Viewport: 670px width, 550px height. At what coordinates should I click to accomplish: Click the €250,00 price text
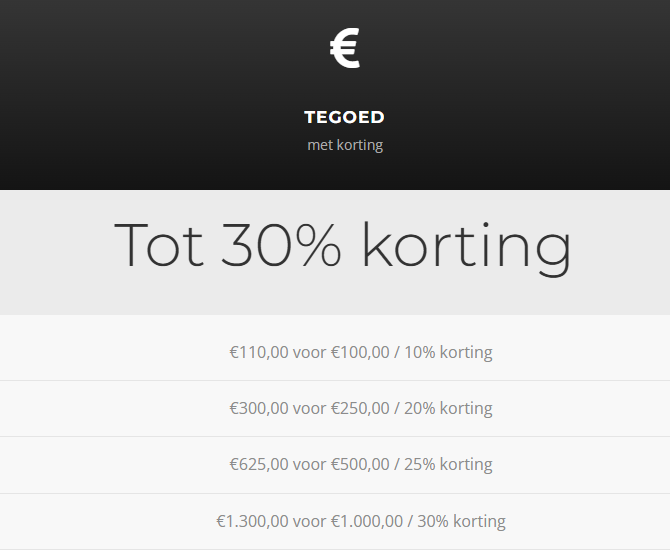(x=360, y=408)
